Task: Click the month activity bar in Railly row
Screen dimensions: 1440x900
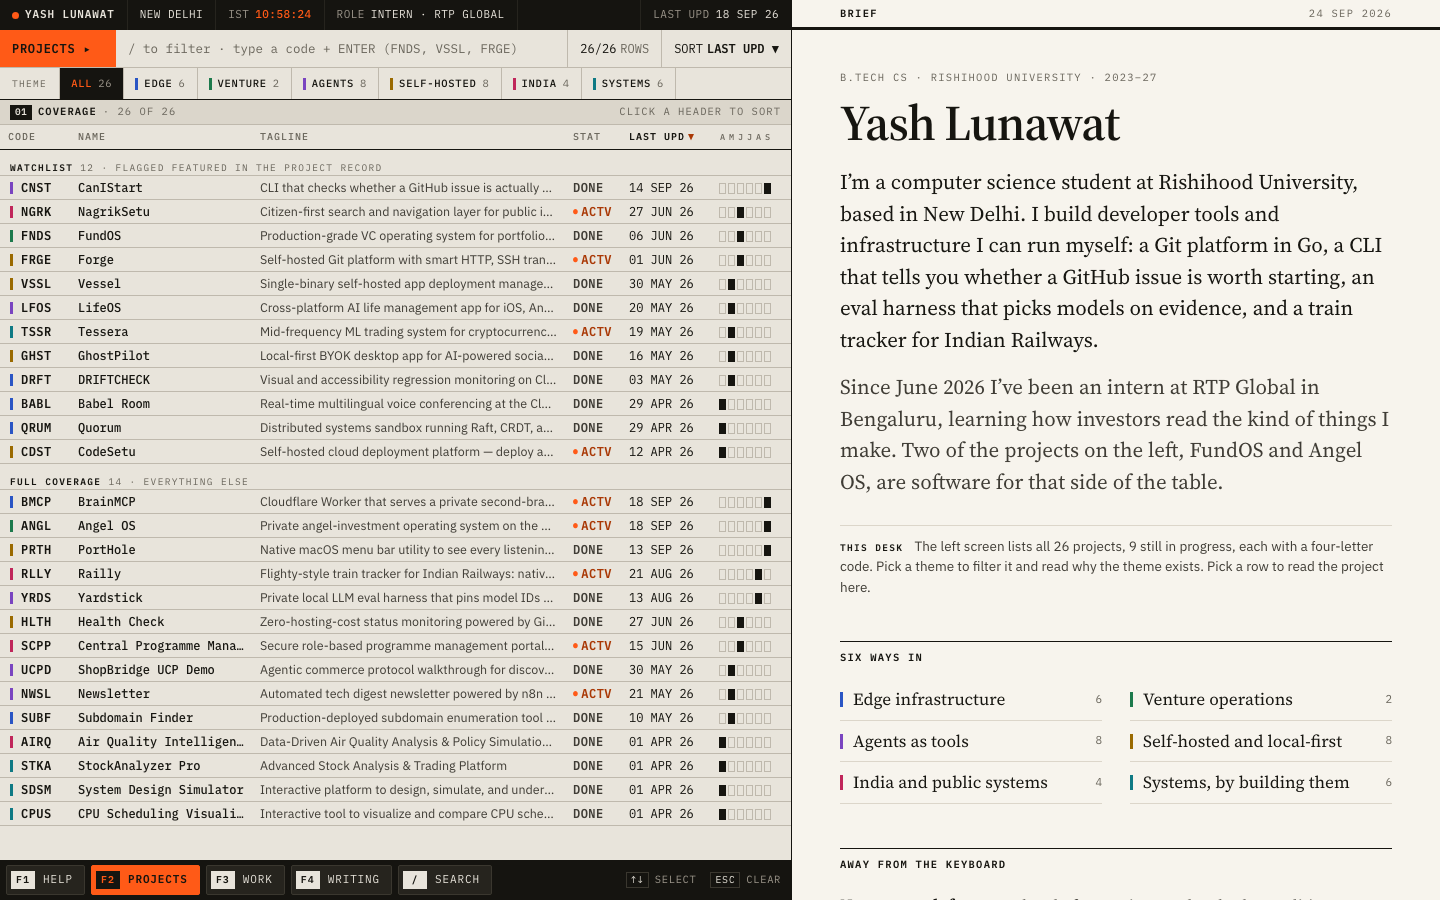Action: (745, 574)
